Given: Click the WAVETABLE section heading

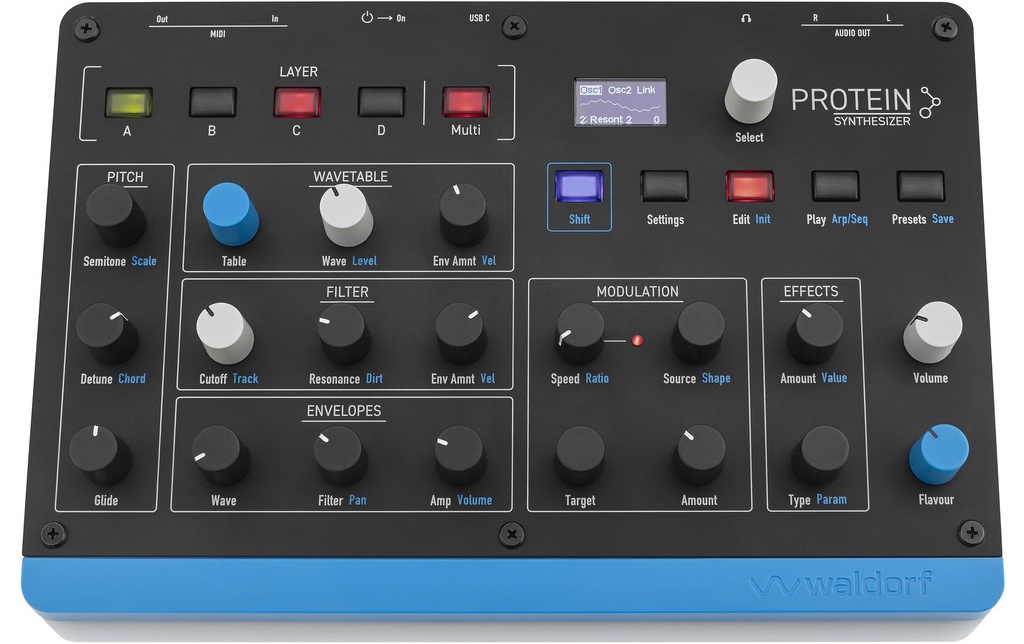Looking at the screenshot, I should 350,176.
